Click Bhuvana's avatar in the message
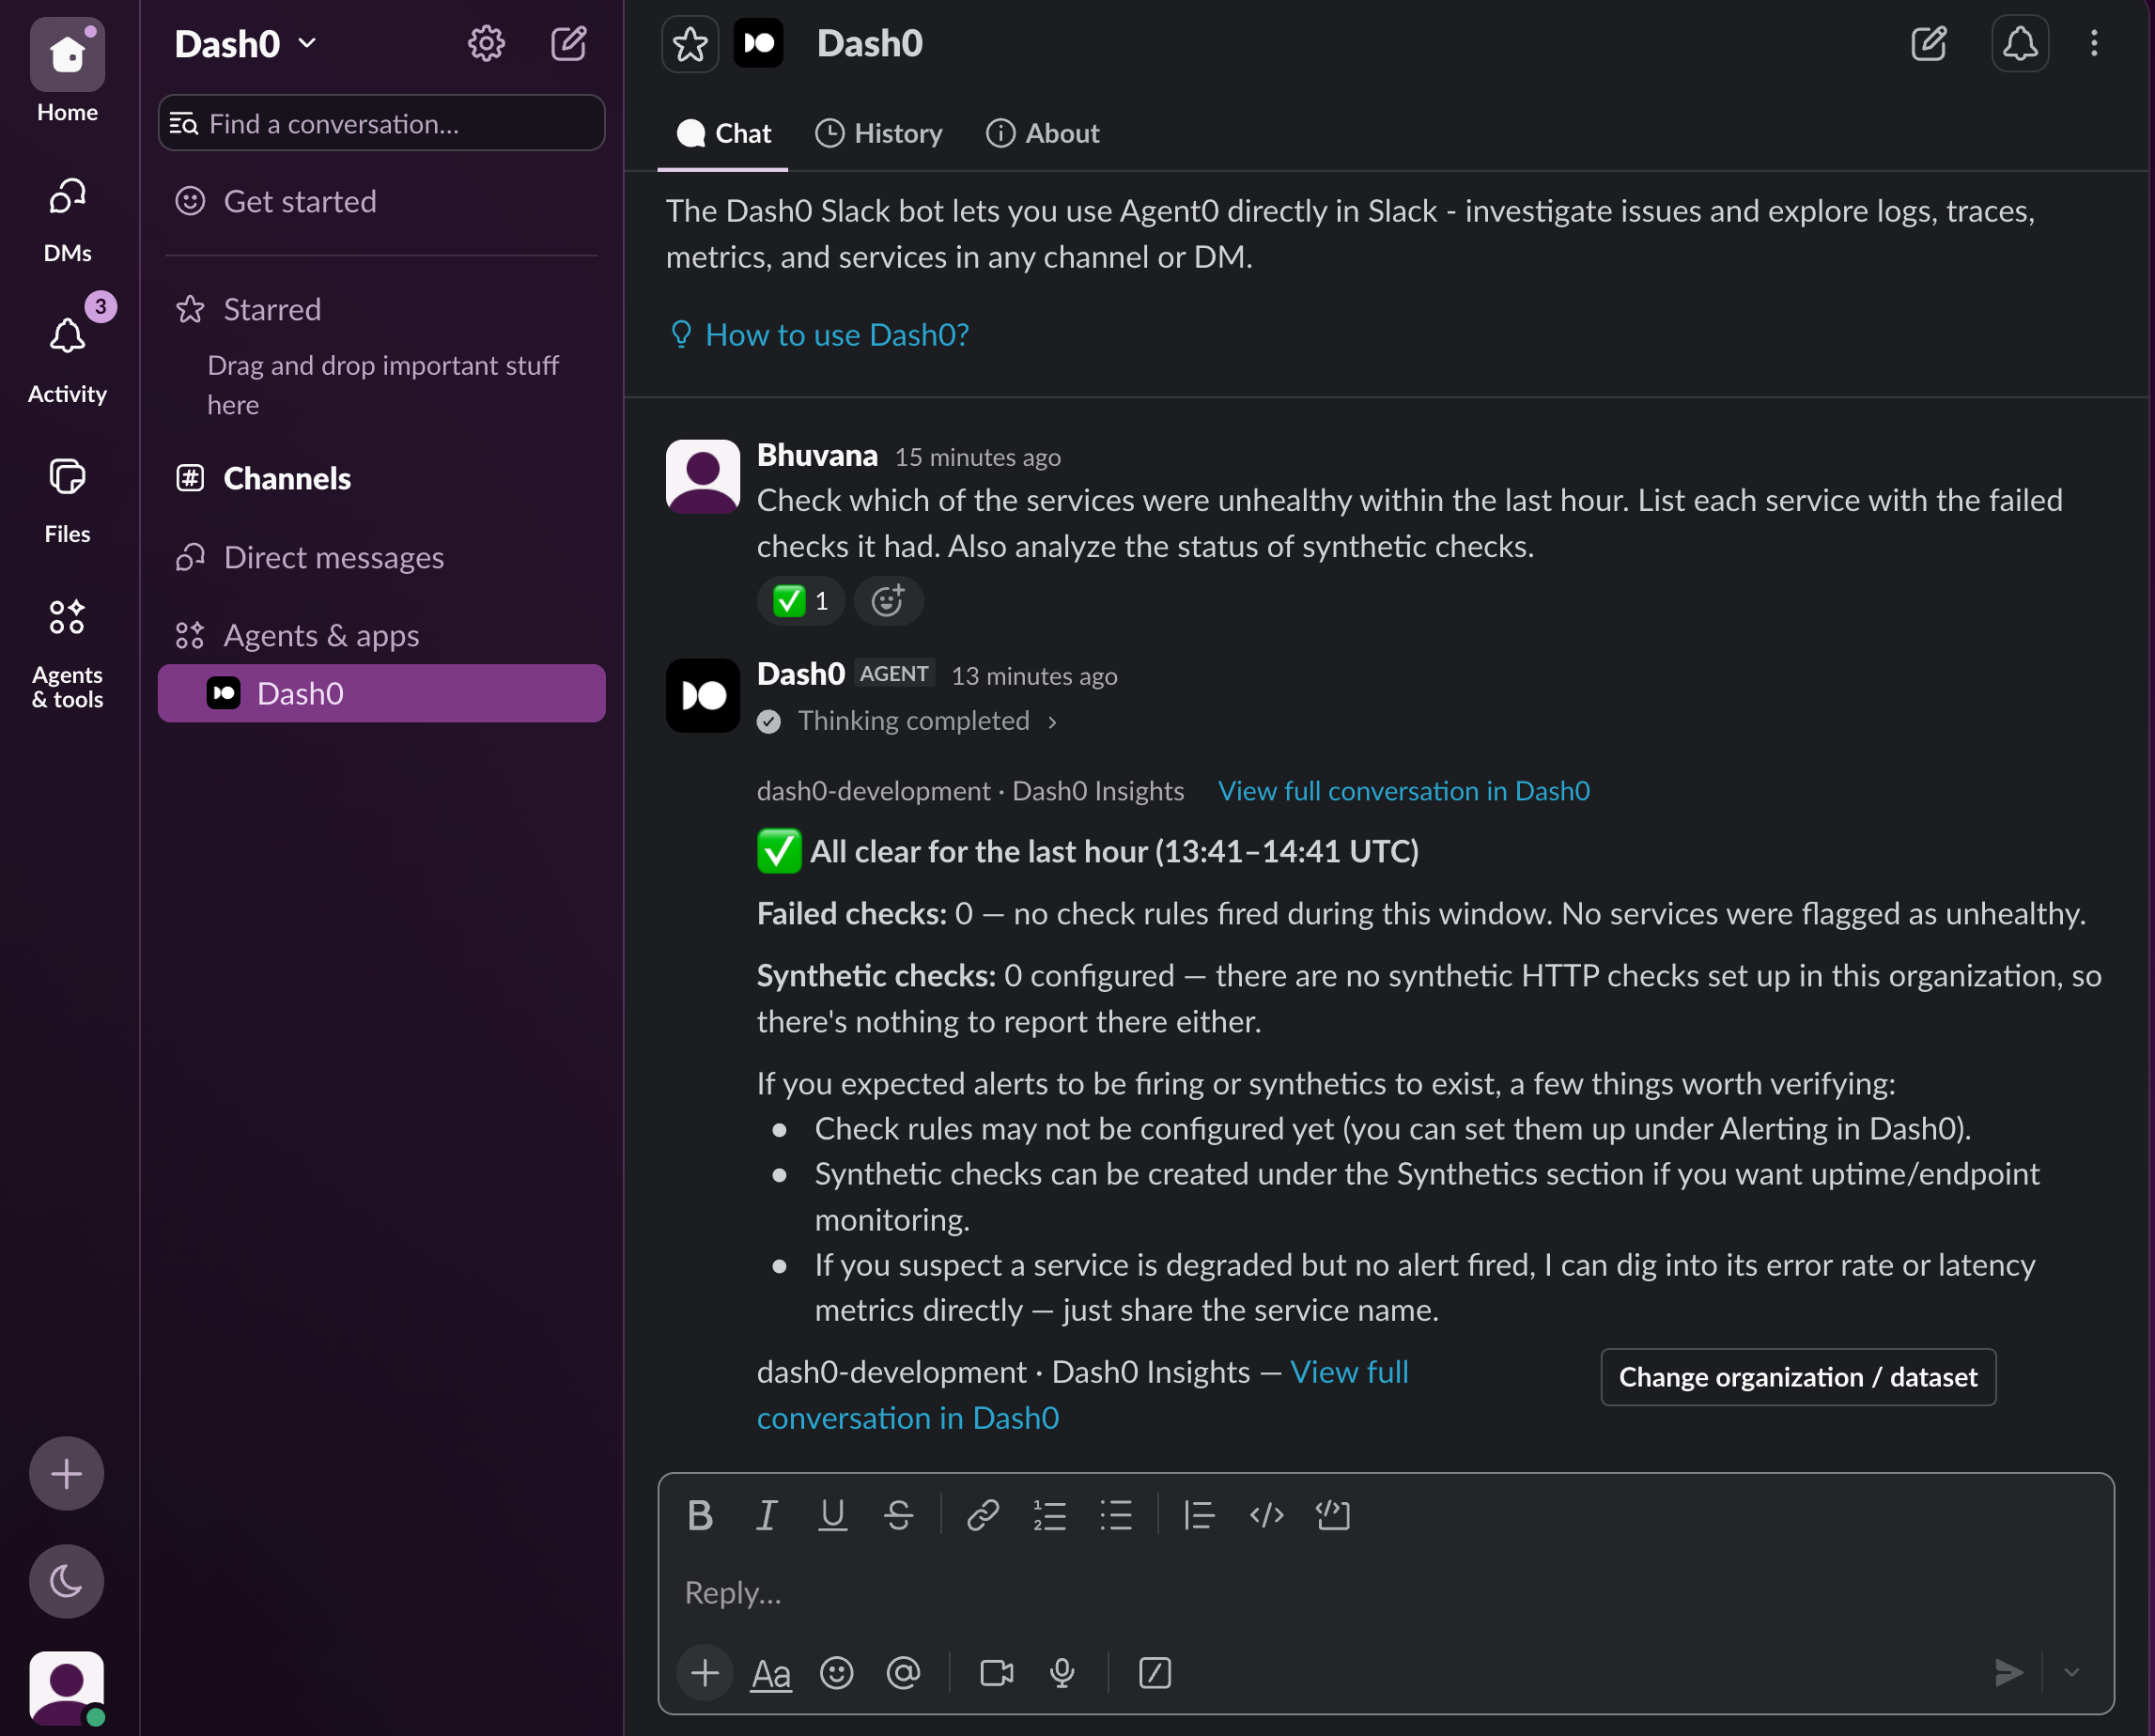The image size is (2155, 1736). click(x=702, y=476)
